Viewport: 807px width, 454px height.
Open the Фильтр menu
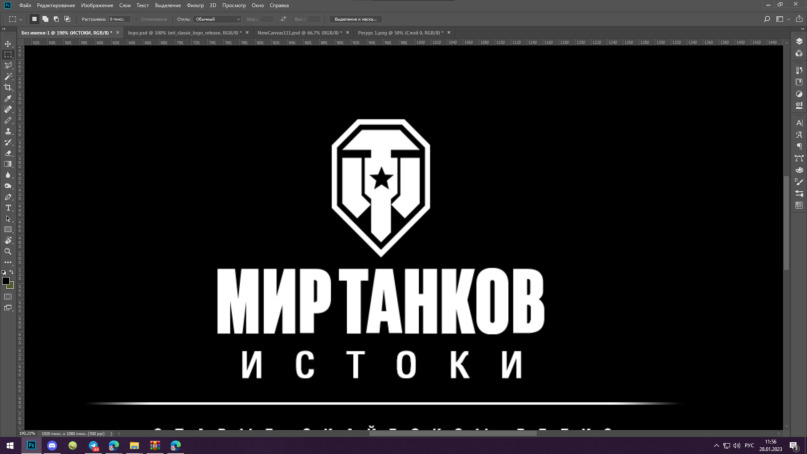195,5
